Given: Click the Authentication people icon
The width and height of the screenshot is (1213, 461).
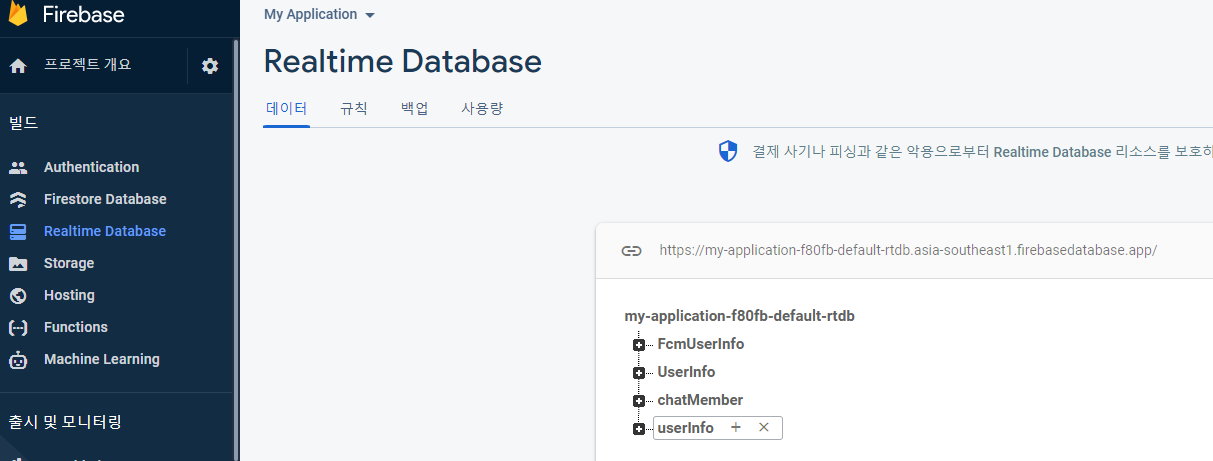Looking at the screenshot, I should coord(18,167).
